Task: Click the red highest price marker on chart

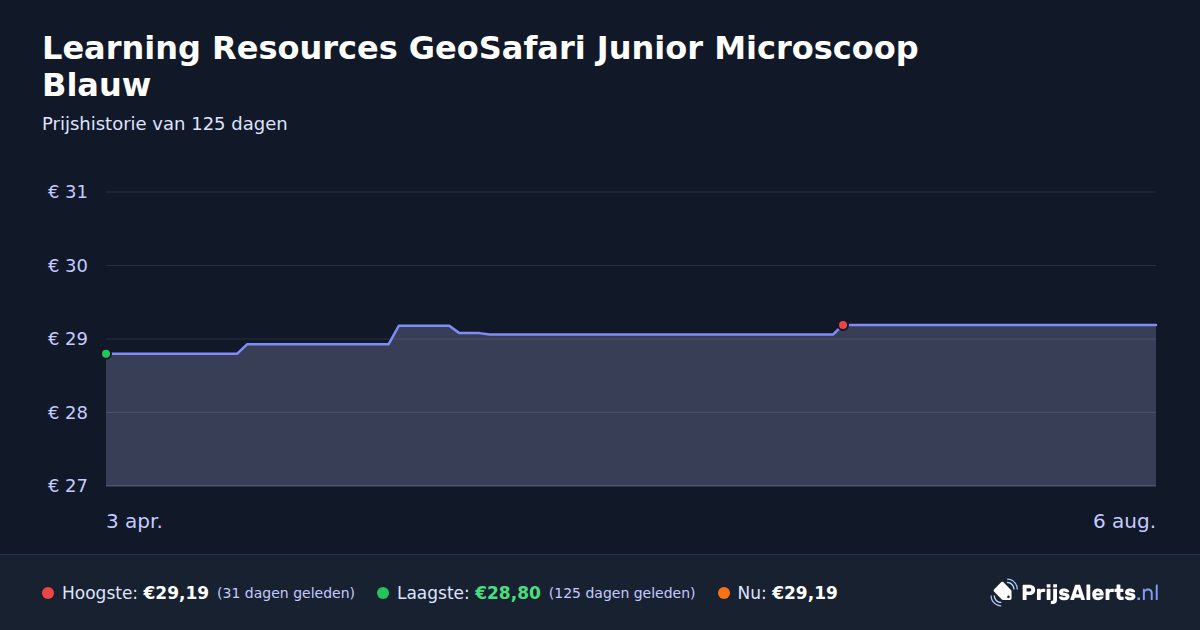Action: 843,325
